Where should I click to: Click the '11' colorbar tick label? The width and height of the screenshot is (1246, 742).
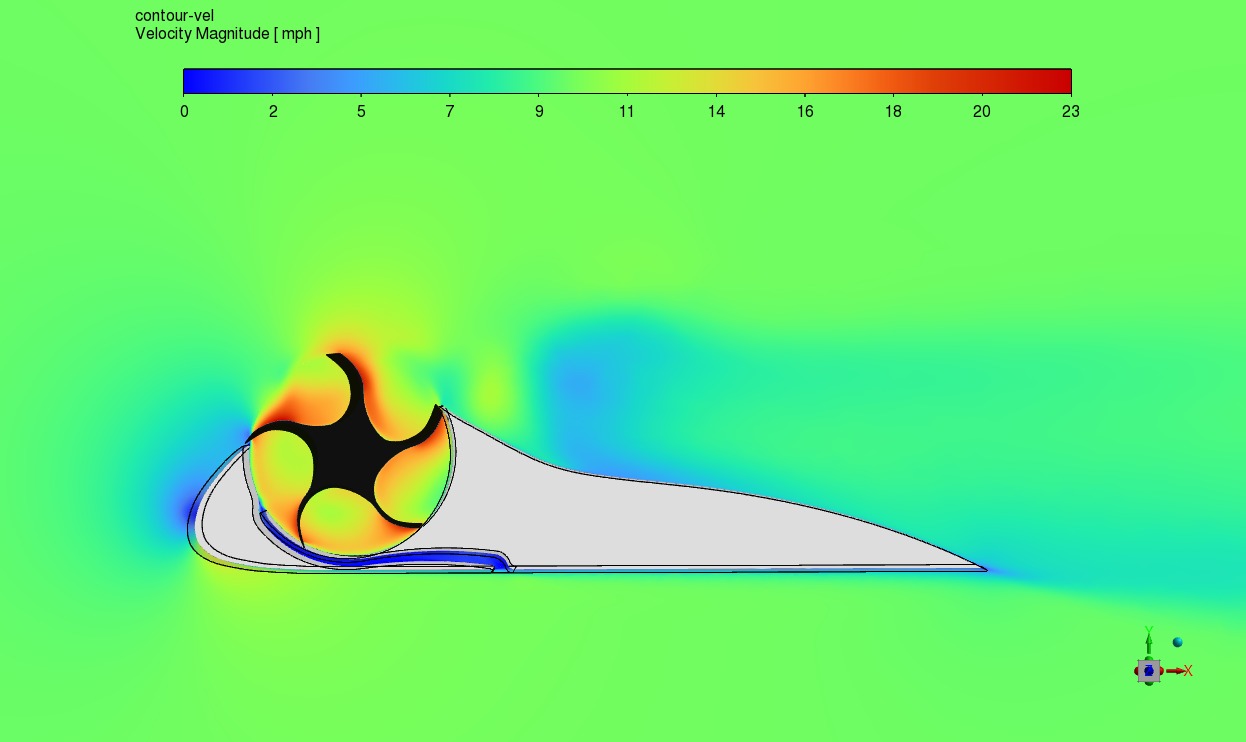pyautogui.click(x=627, y=111)
